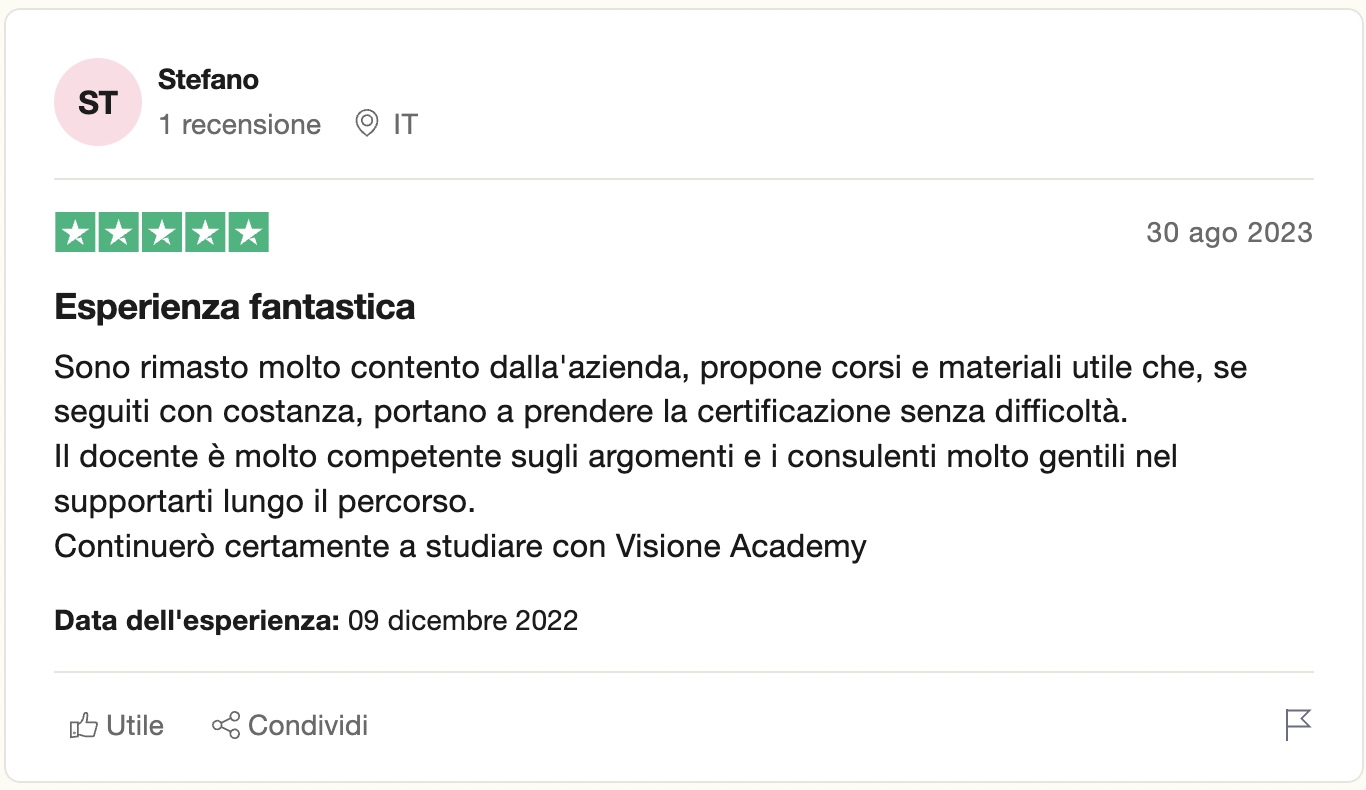Select the fourth green rating star
The height and width of the screenshot is (790, 1366).
tap(205, 233)
